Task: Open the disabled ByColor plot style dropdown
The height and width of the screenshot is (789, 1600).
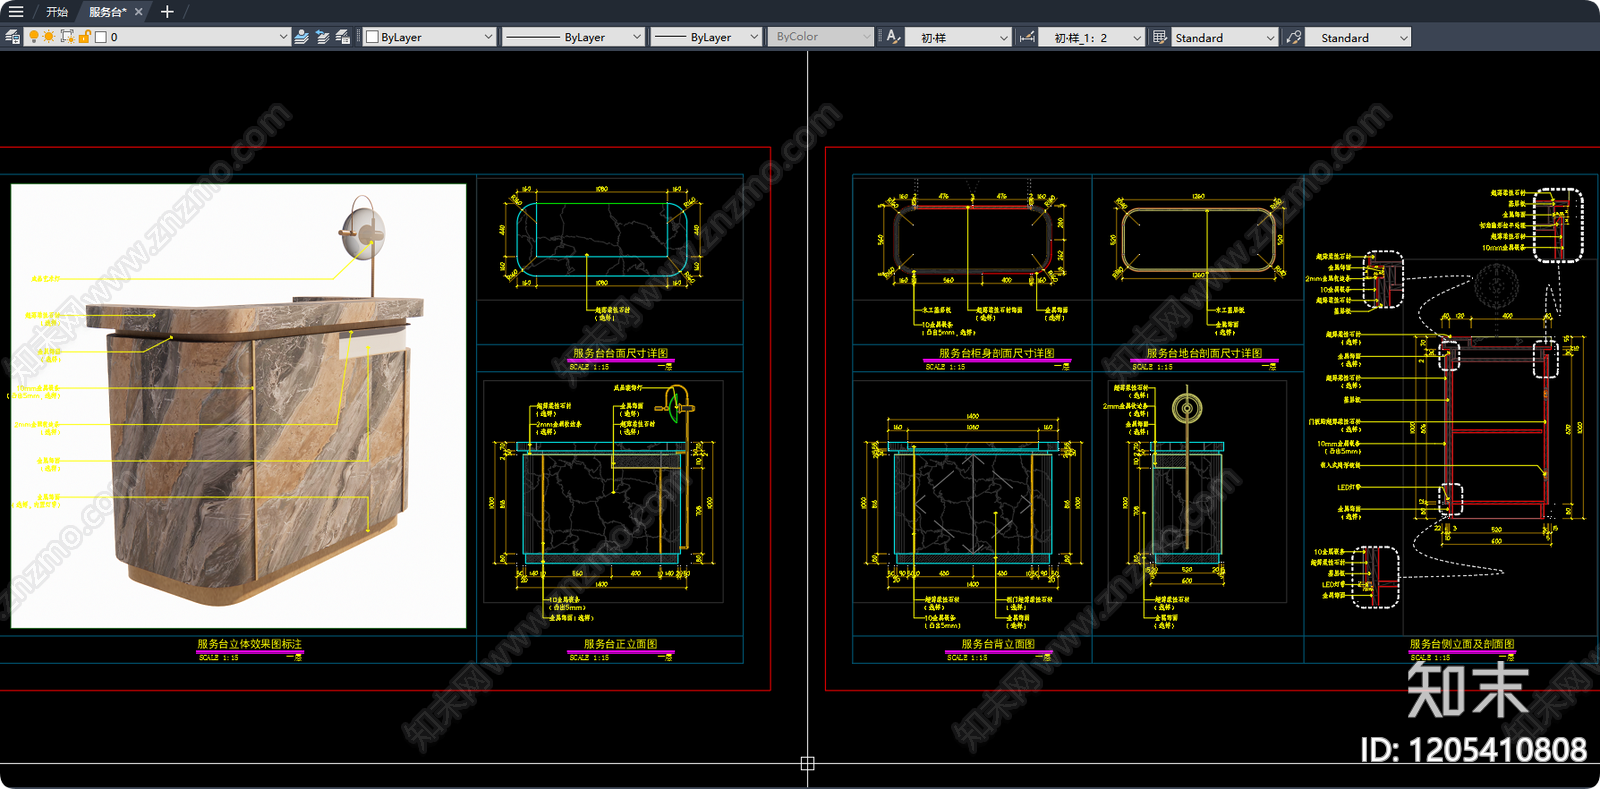Action: [822, 37]
